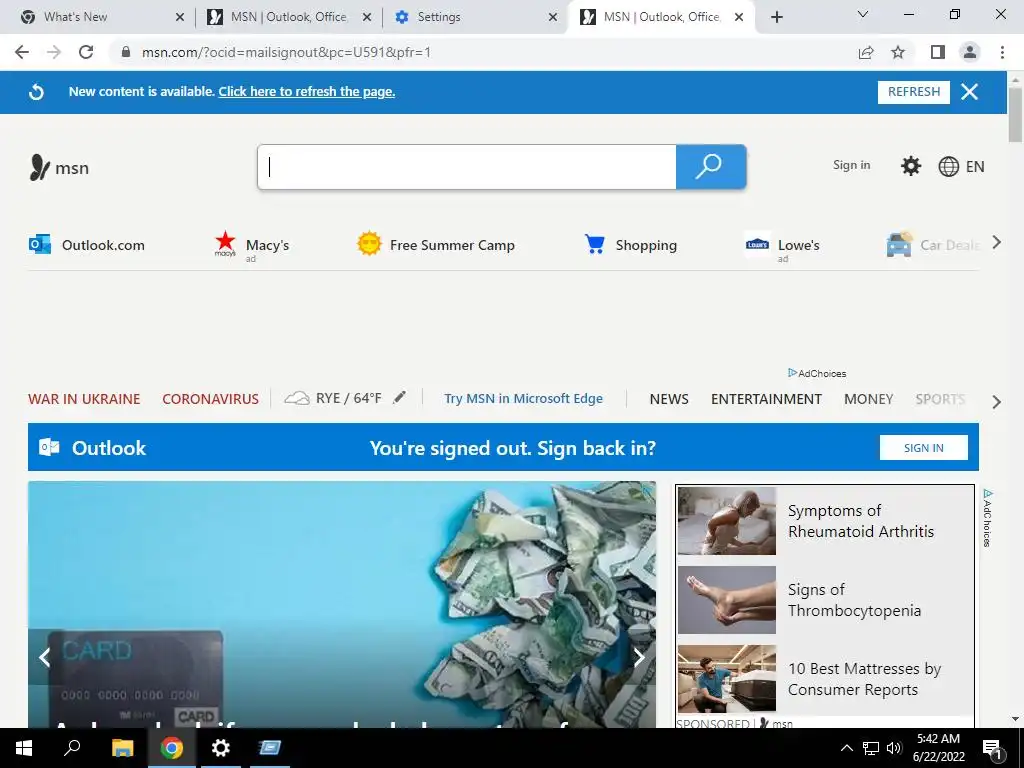The height and width of the screenshot is (768, 1024).
Task: Close the Settings tab
Action: point(553,17)
